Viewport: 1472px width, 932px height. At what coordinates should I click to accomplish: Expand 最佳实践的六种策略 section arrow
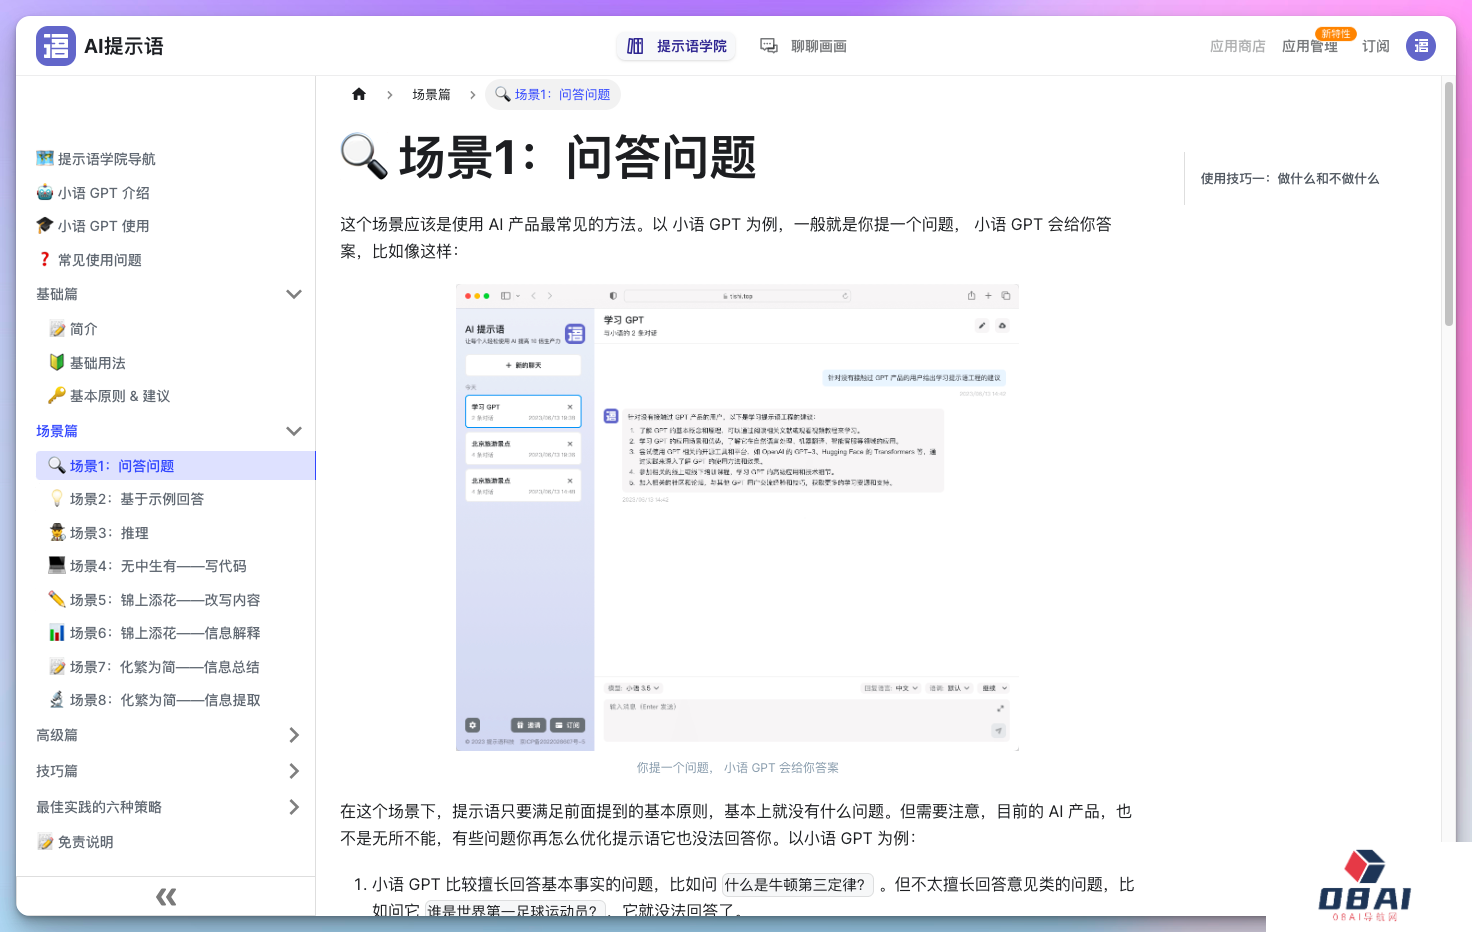(294, 807)
